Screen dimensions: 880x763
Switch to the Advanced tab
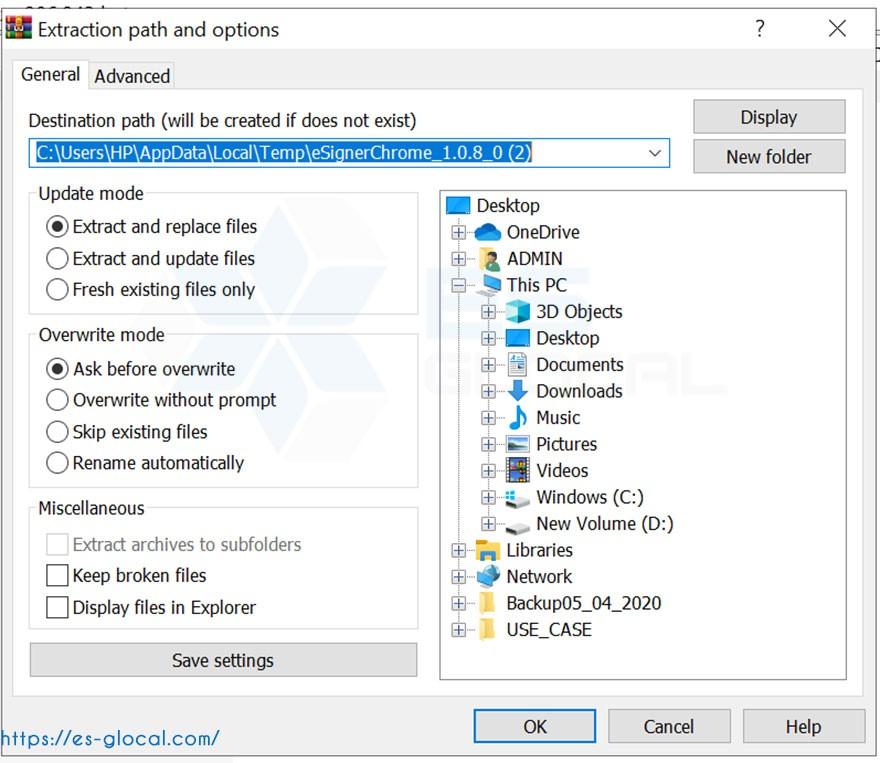132,76
